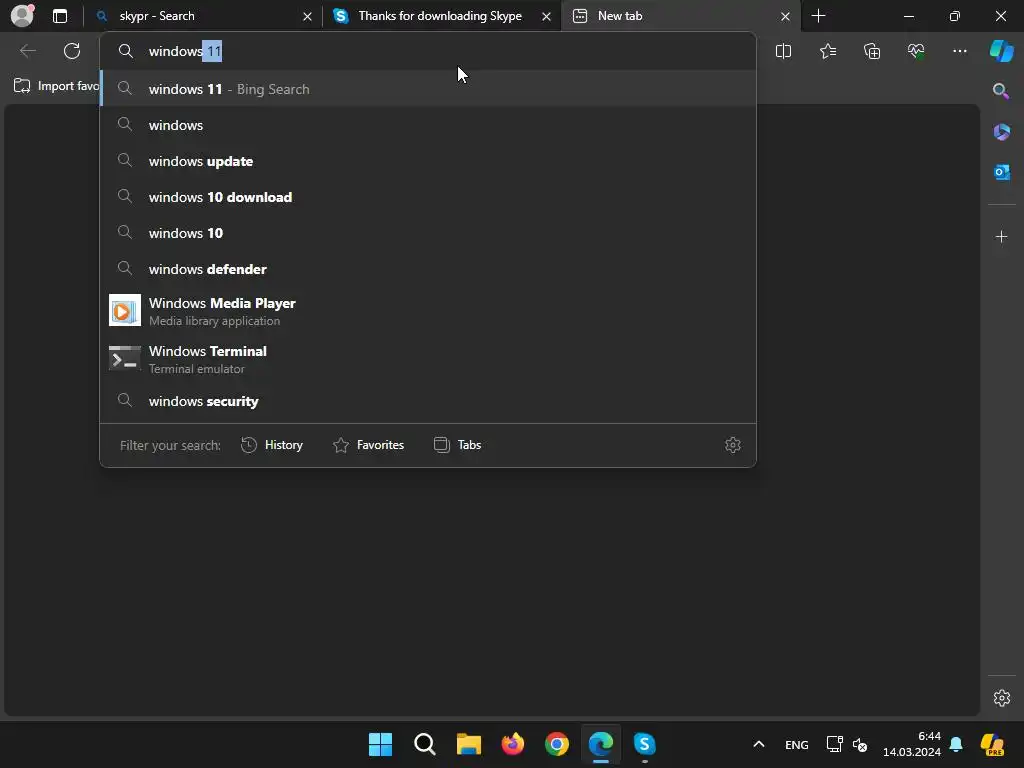Close the Thanks for downloading Skype tab
This screenshot has width=1024, height=768.
point(546,16)
